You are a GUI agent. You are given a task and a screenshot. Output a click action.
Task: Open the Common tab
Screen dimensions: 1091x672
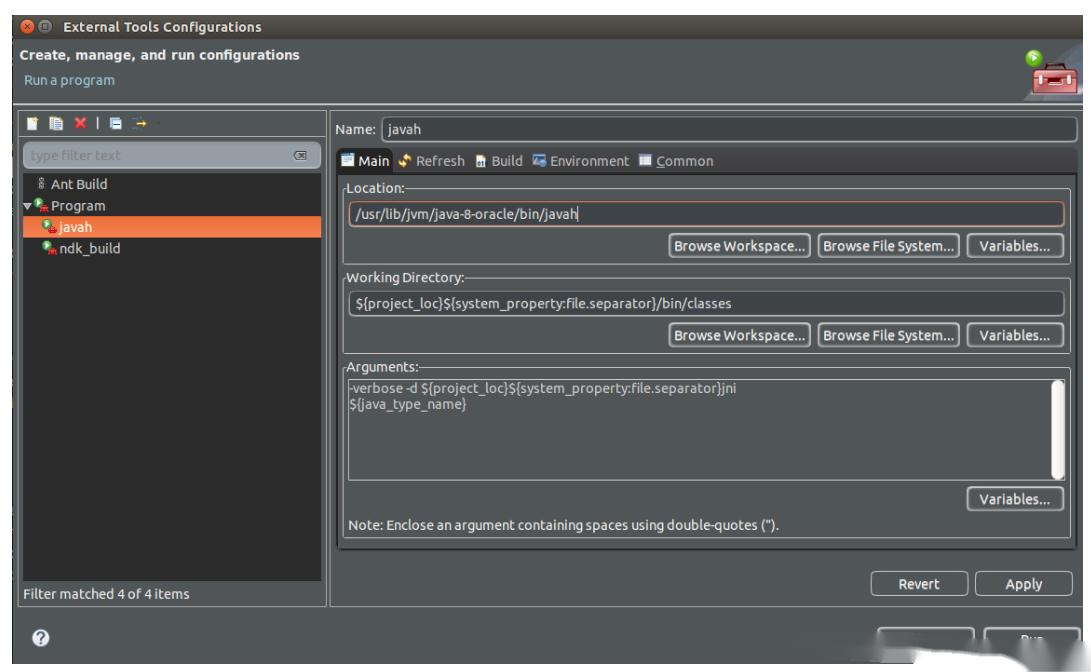click(x=676, y=161)
